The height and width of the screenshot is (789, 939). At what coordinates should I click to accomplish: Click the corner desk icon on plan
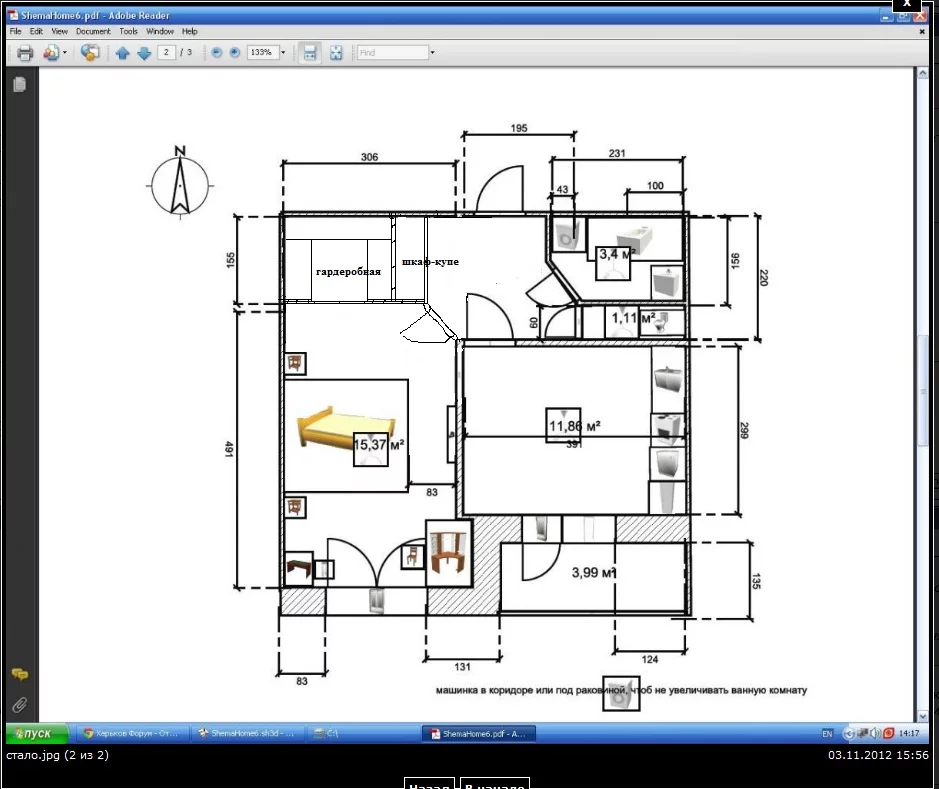[449, 553]
